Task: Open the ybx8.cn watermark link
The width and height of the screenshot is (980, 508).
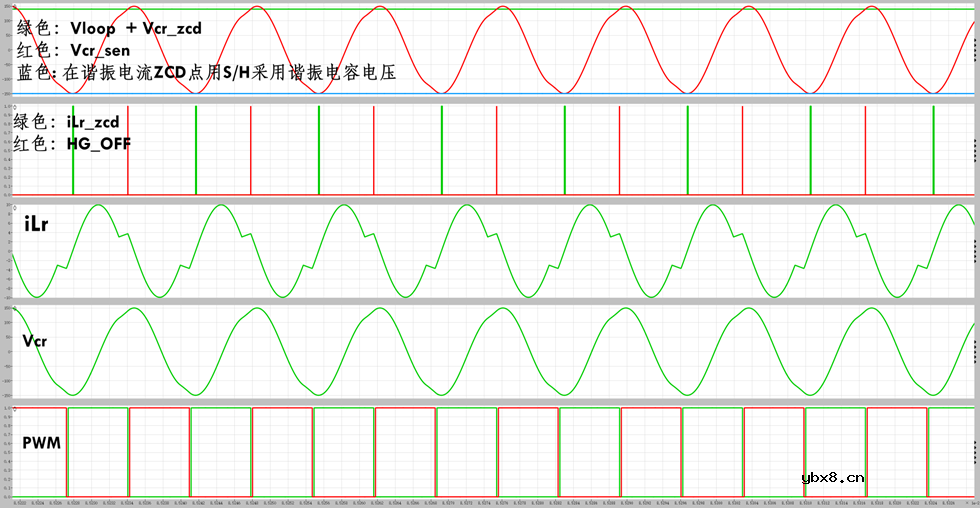Action: pyautogui.click(x=833, y=478)
